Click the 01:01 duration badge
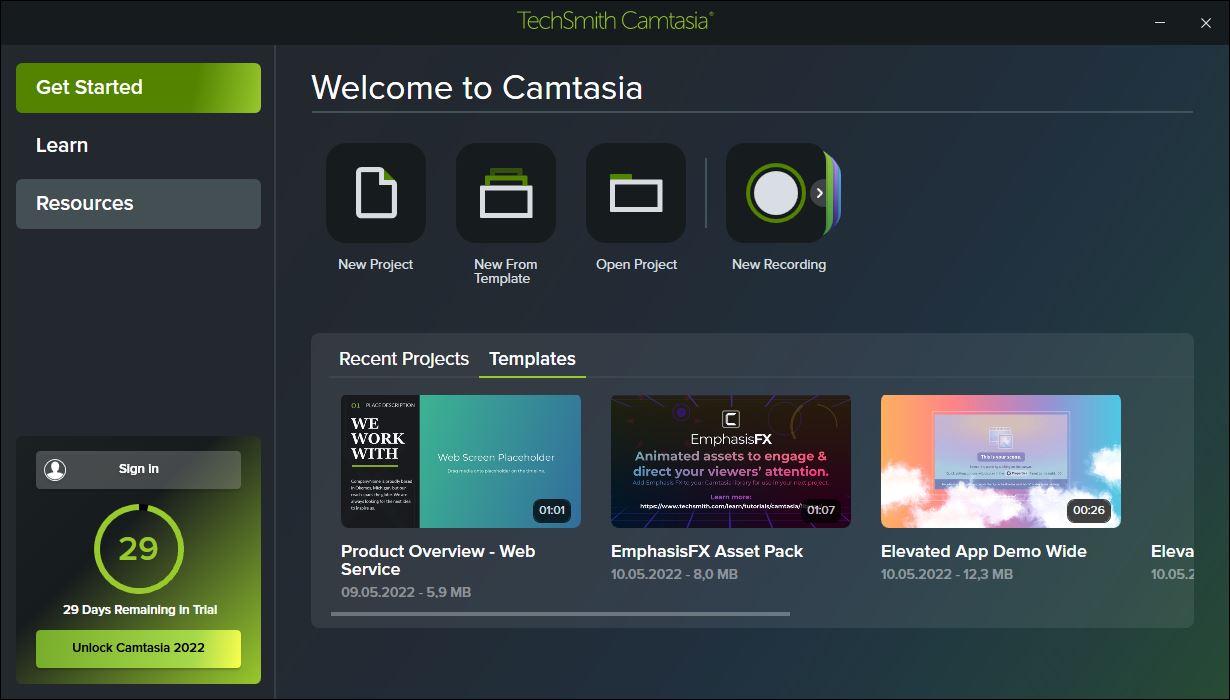 pyautogui.click(x=552, y=510)
